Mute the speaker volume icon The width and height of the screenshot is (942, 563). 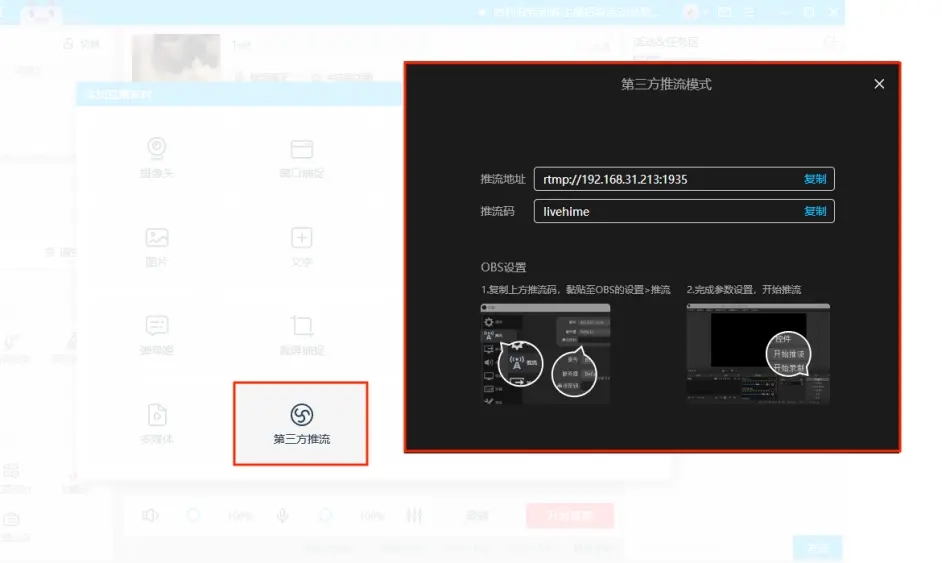pos(150,516)
